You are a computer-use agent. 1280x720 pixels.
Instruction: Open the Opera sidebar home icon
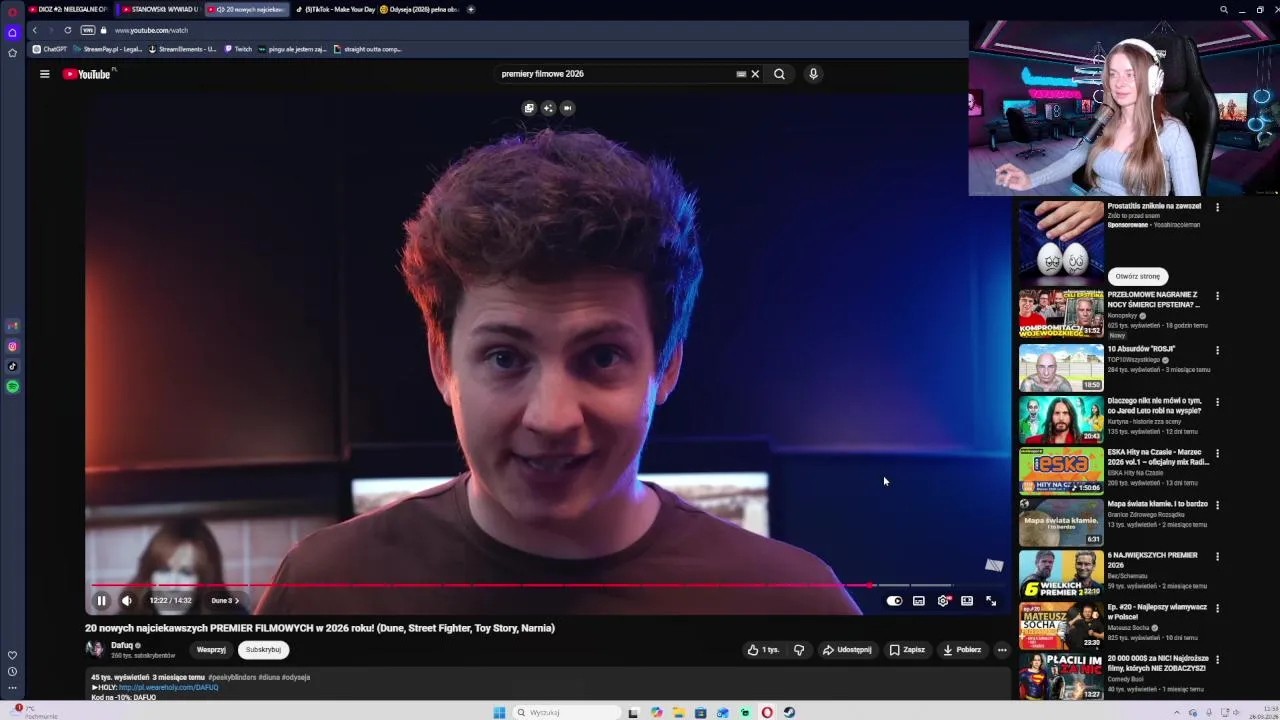click(x=12, y=32)
